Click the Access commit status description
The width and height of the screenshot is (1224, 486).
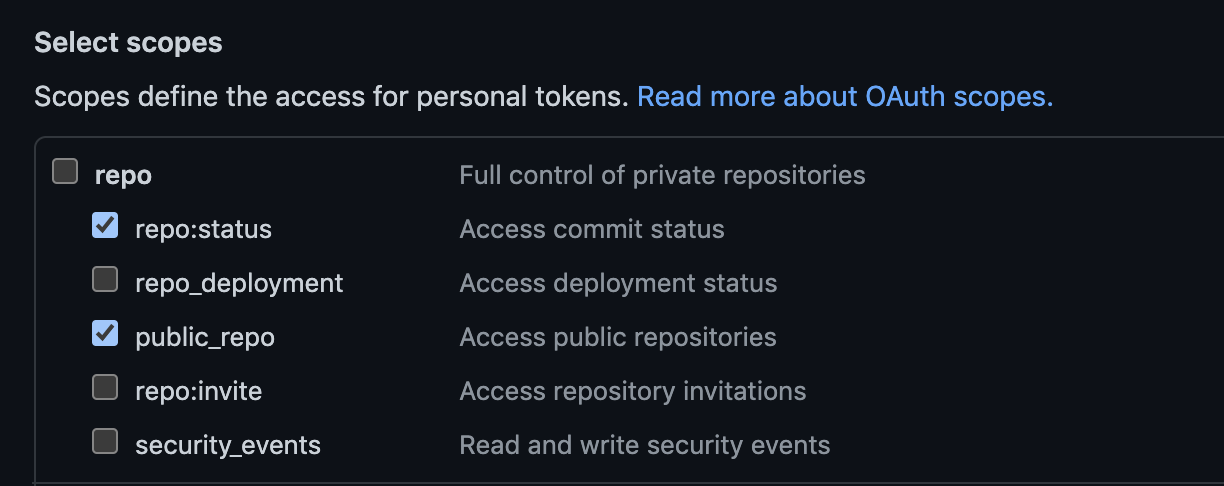[592, 229]
